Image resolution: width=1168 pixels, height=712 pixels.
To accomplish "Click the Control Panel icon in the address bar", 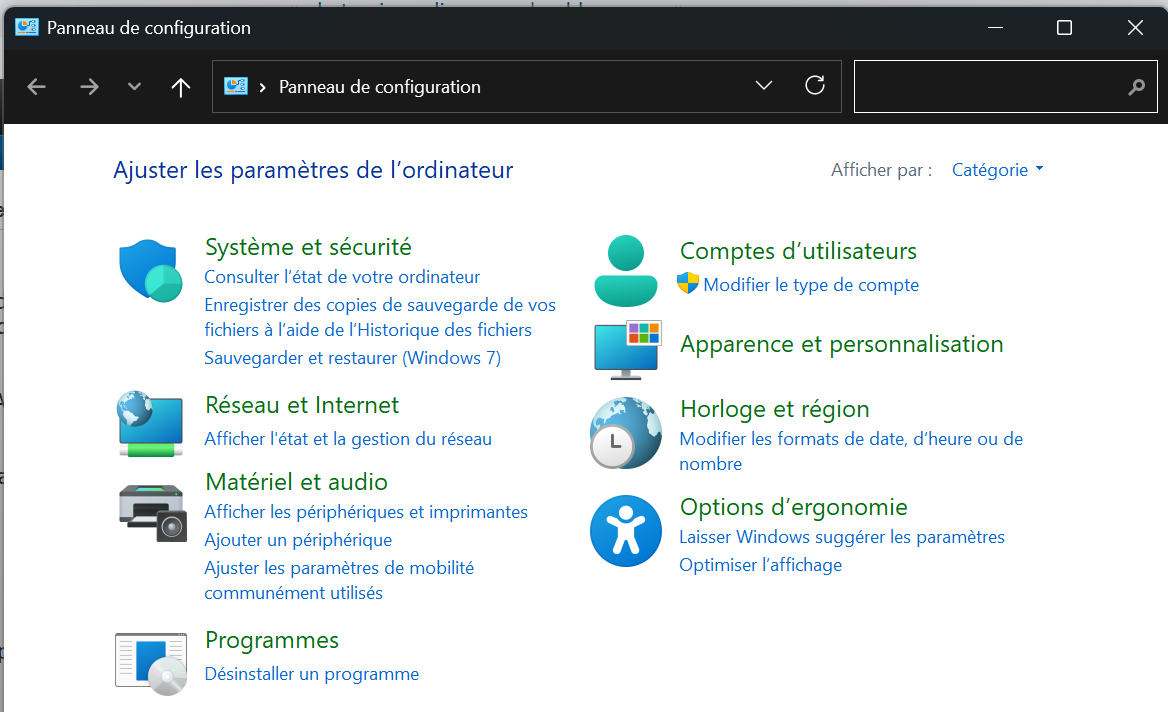I will [x=236, y=86].
